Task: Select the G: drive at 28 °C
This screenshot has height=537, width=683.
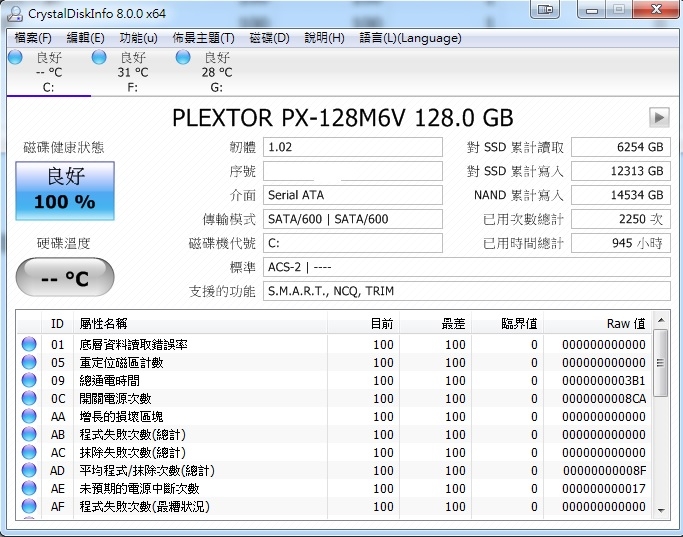Action: tap(216, 72)
